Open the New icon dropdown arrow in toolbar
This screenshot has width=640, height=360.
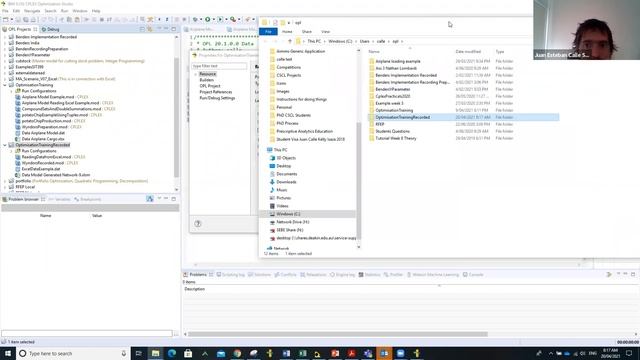(11, 19)
